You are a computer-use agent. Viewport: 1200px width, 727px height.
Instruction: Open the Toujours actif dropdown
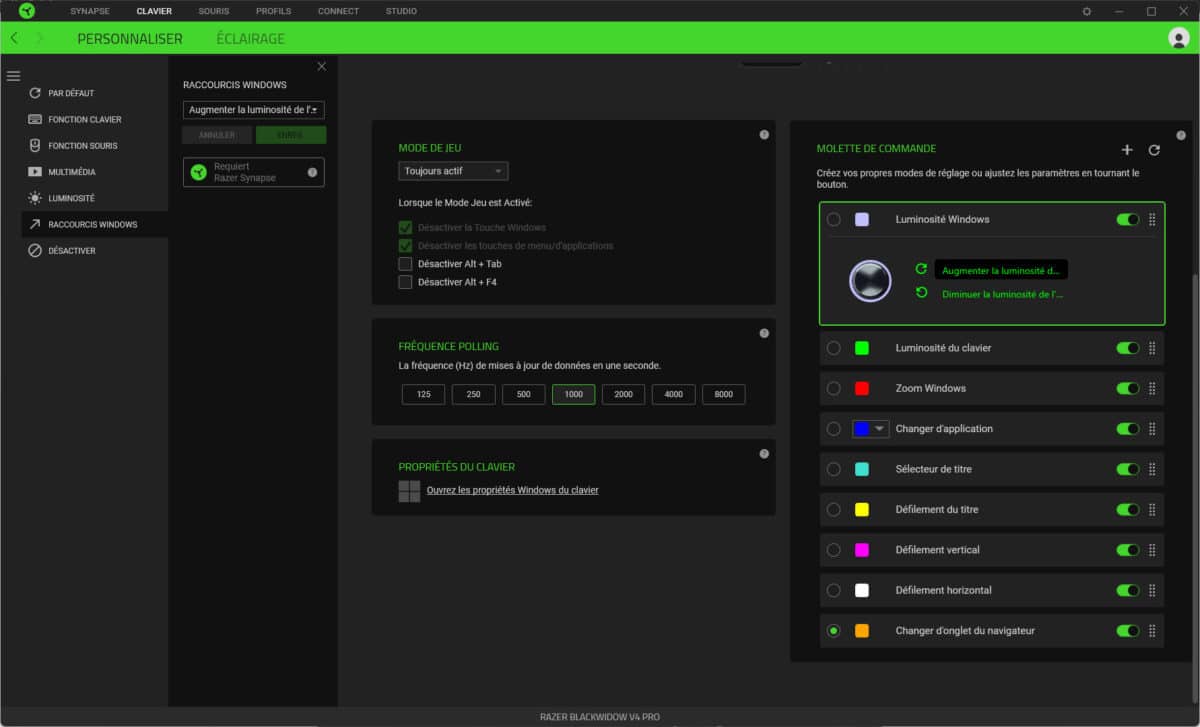pyautogui.click(x=453, y=171)
